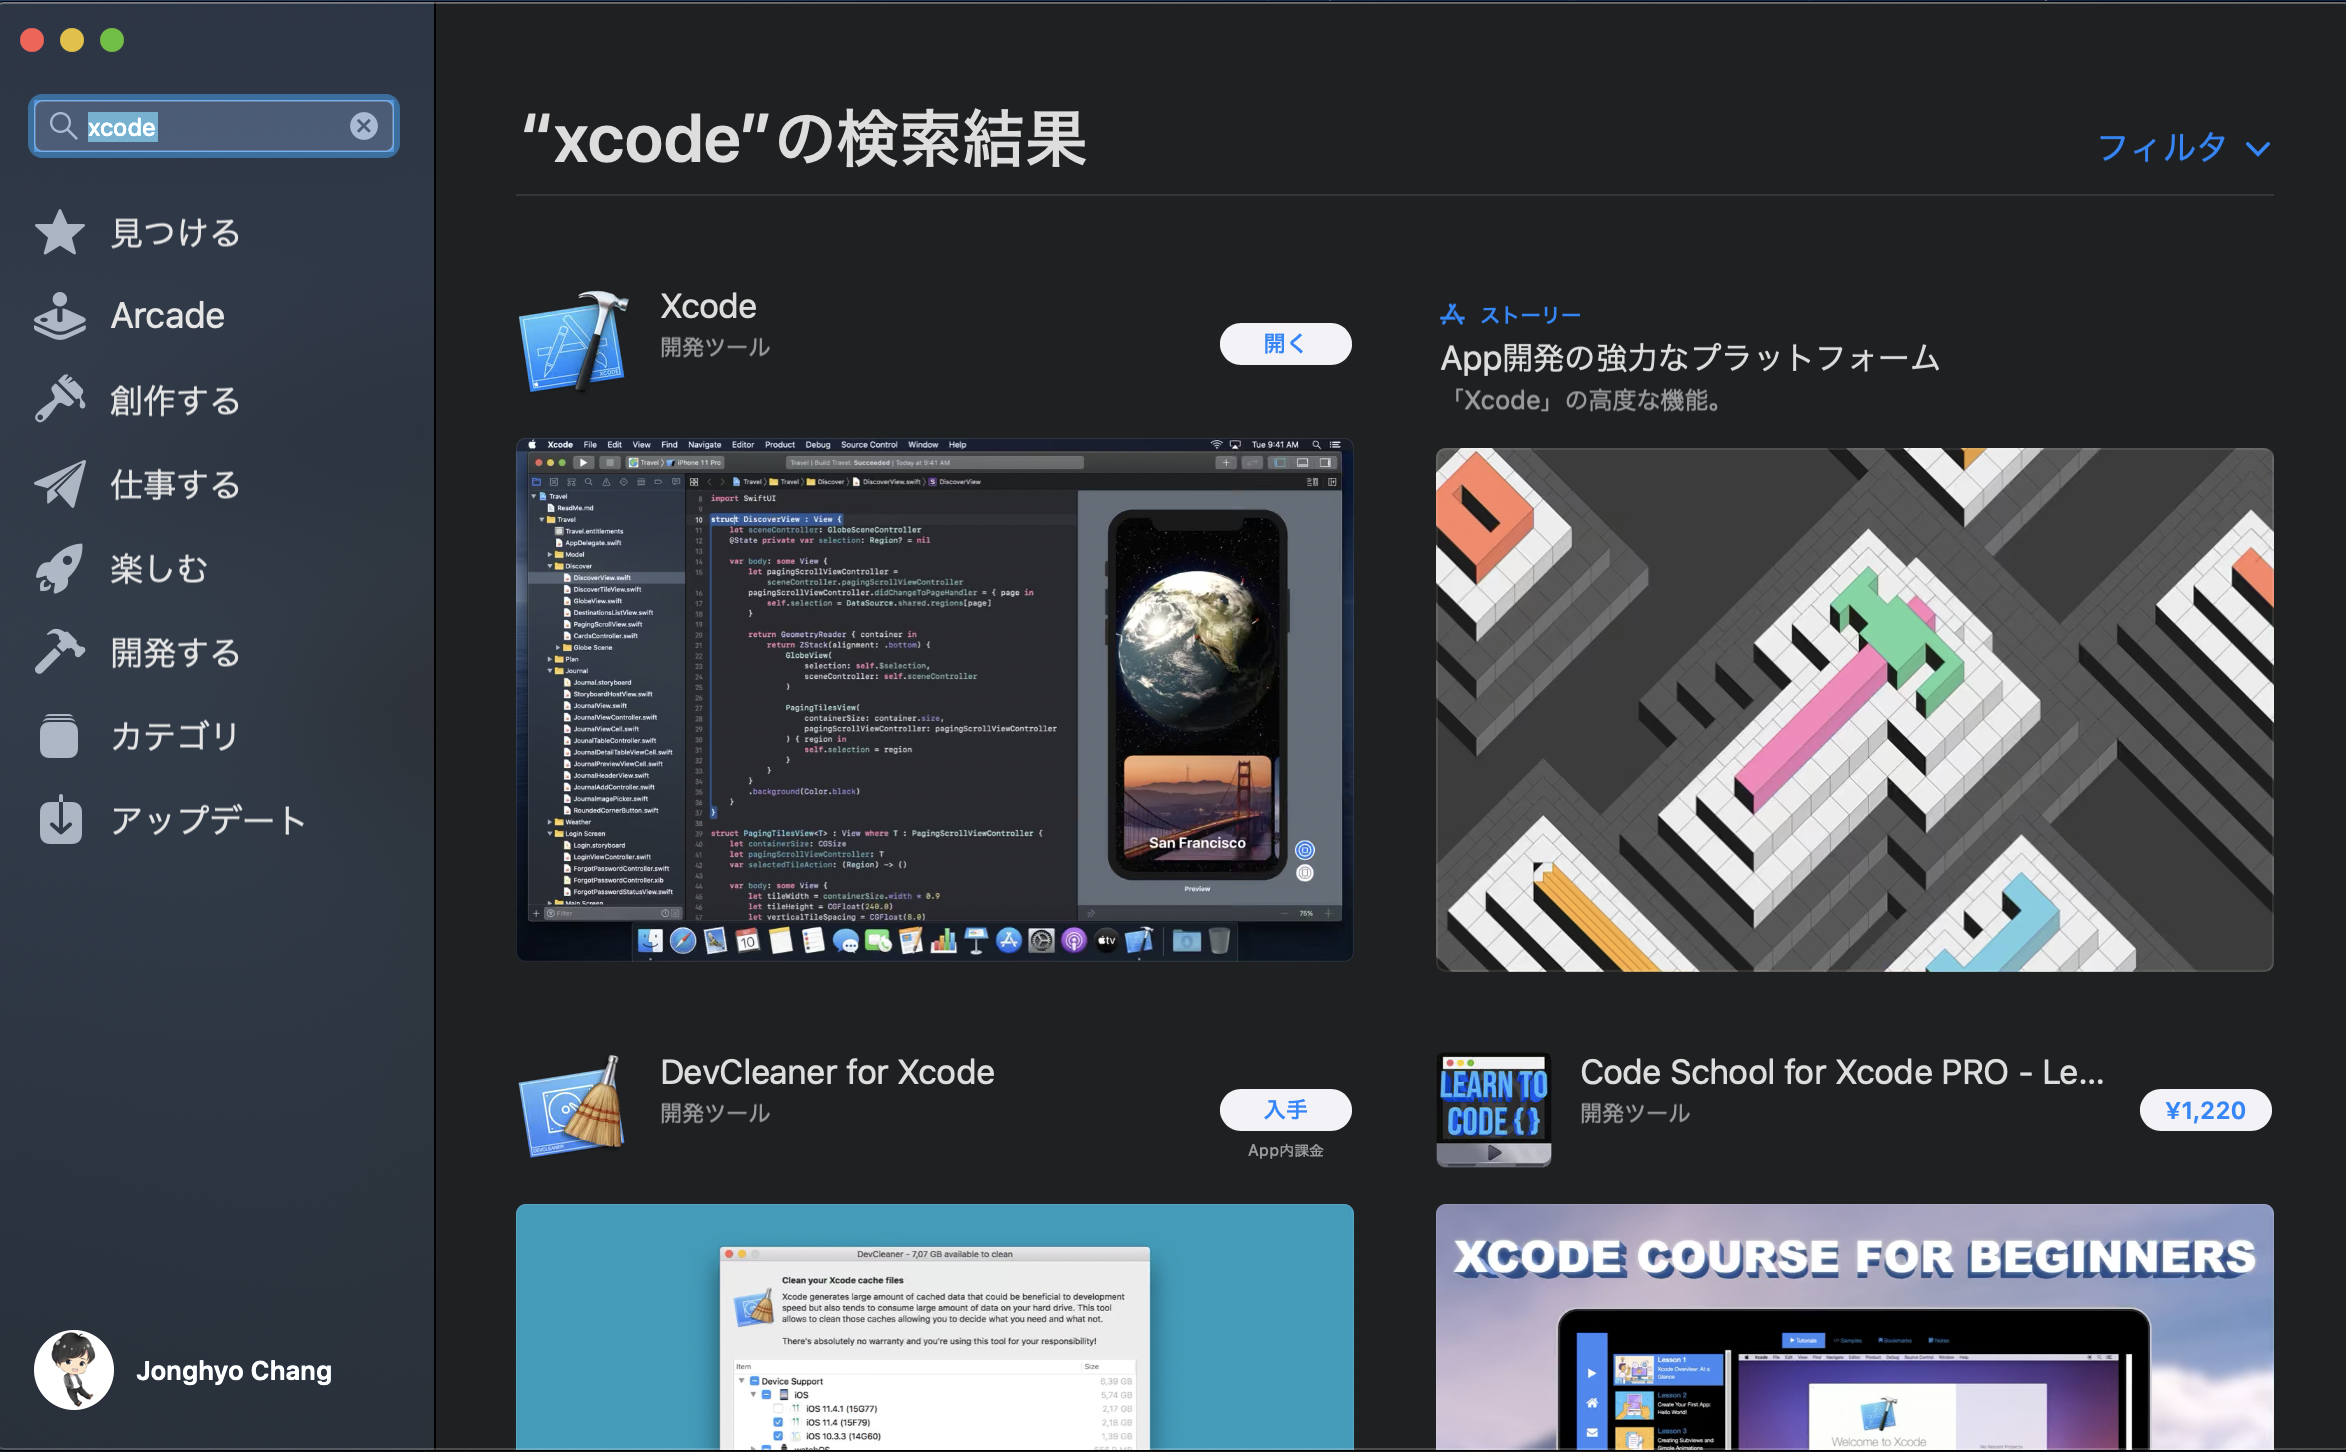Open the アップデート download icon
2346x1452 pixels.
(60, 820)
